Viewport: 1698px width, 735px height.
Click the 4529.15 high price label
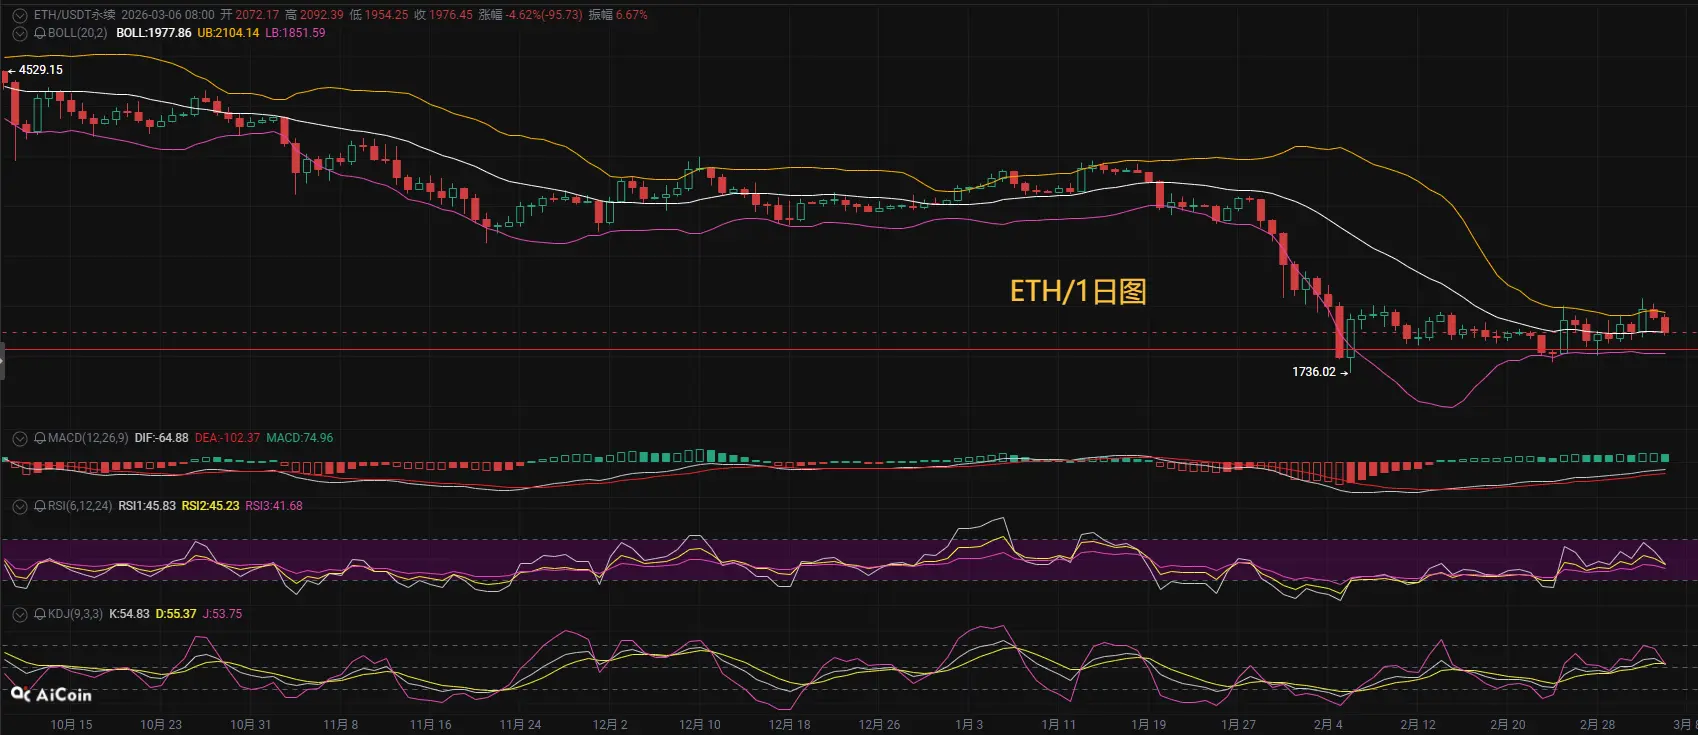(41, 70)
